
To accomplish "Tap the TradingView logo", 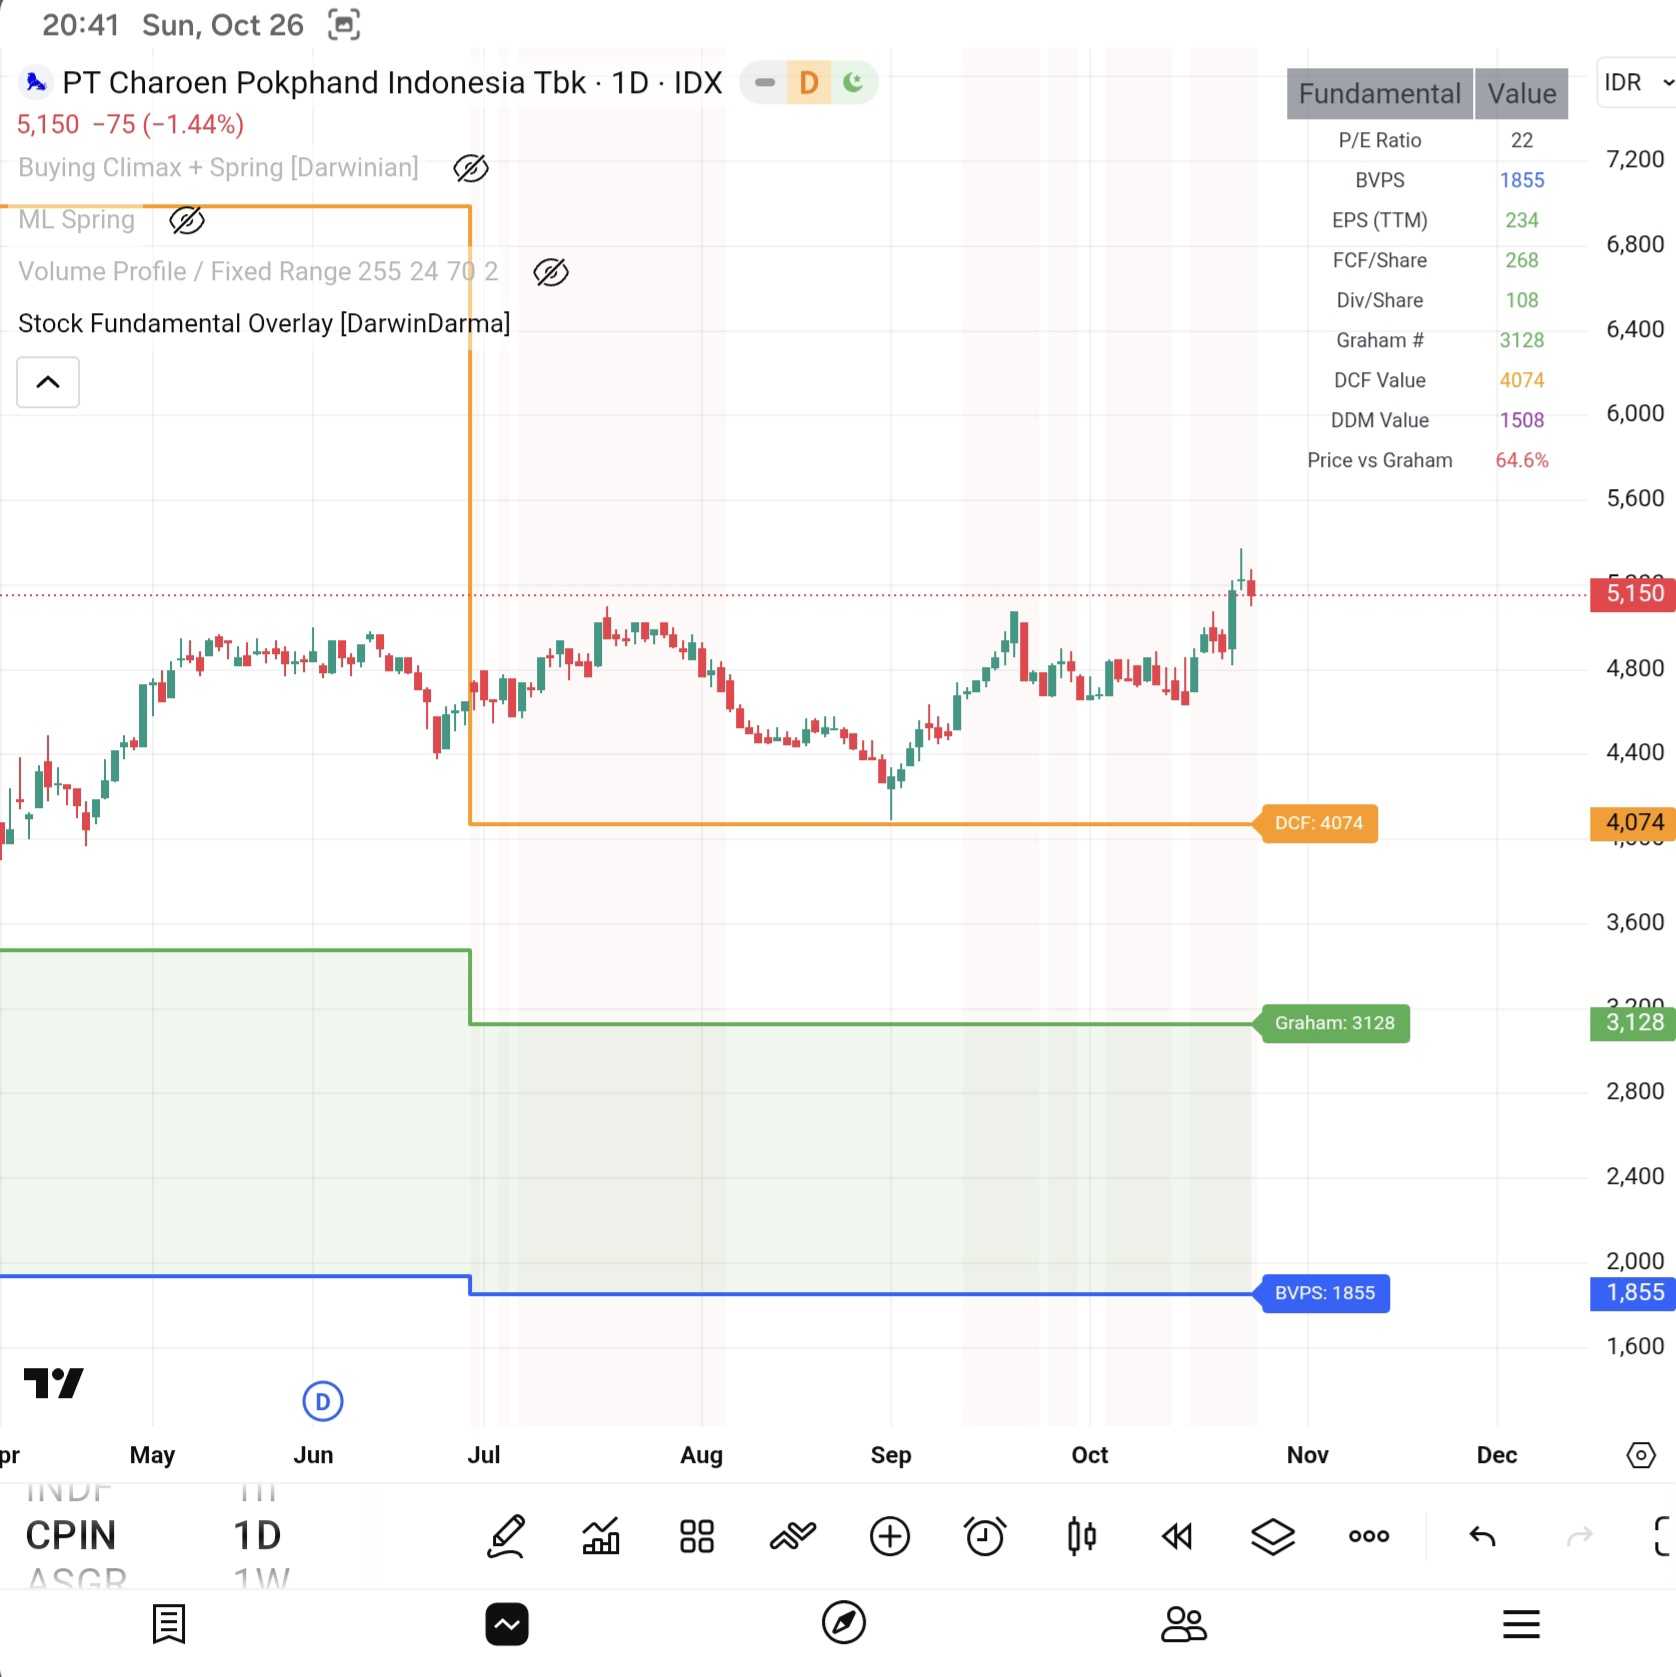I will 54,1383.
